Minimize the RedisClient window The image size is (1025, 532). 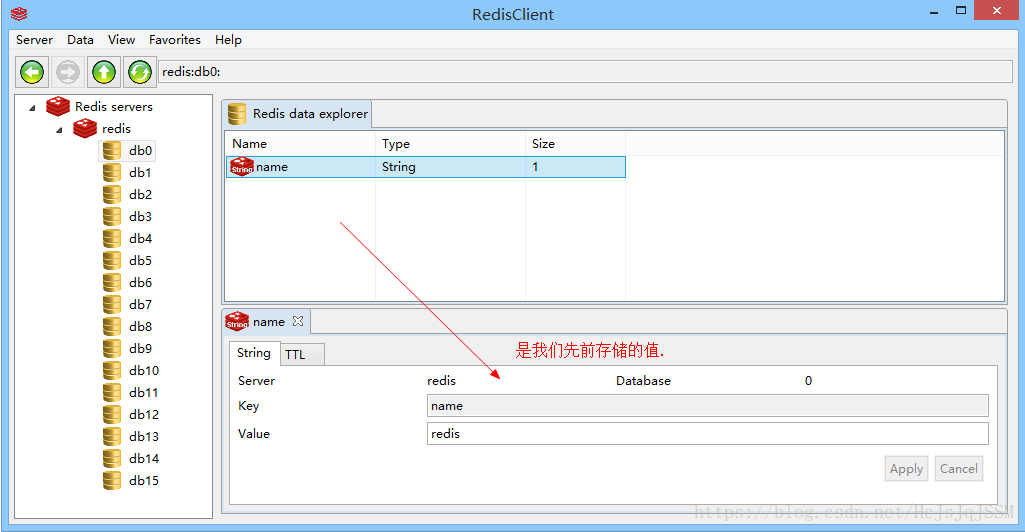[x=934, y=12]
